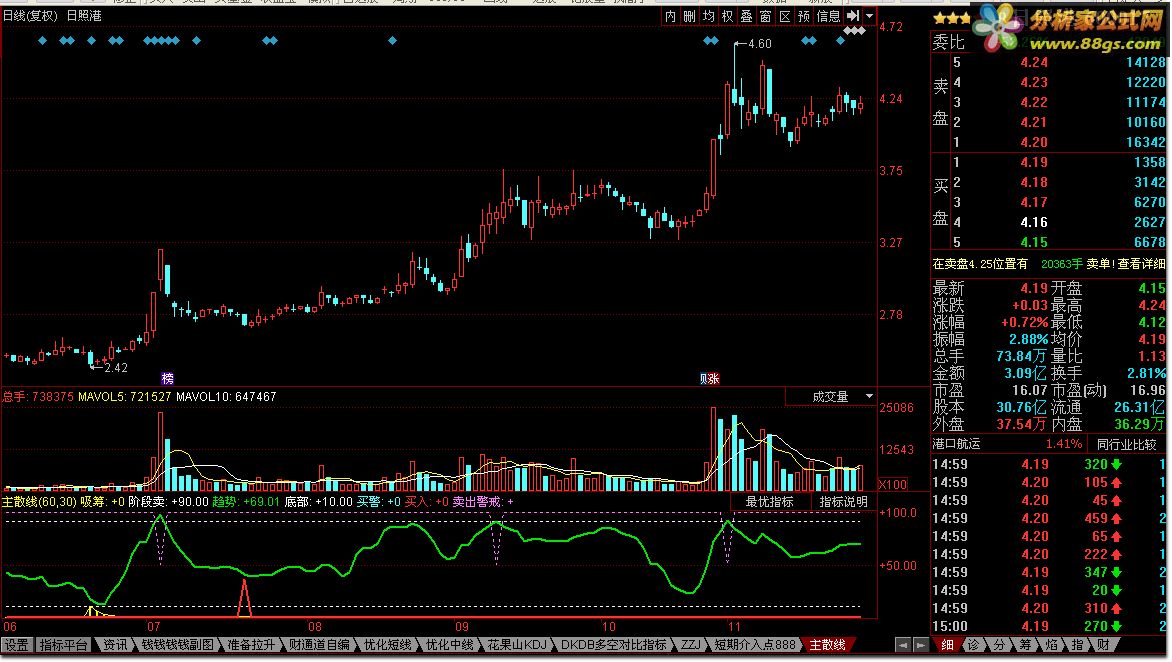The width and height of the screenshot is (1172, 662).
Task: Toggle the 均 moving-average toolbar button
Action: point(709,16)
